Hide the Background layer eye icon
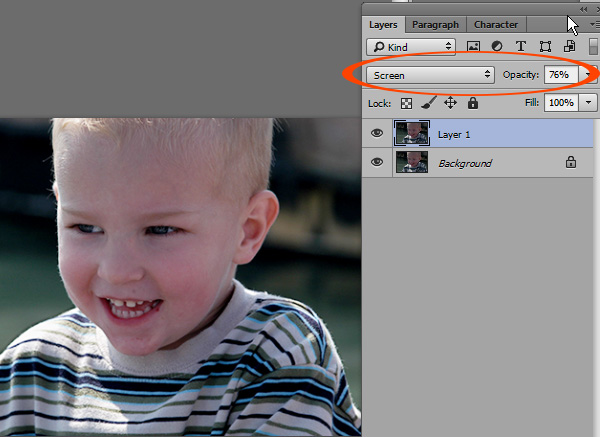Image resolution: width=600 pixels, height=437 pixels. coord(377,162)
